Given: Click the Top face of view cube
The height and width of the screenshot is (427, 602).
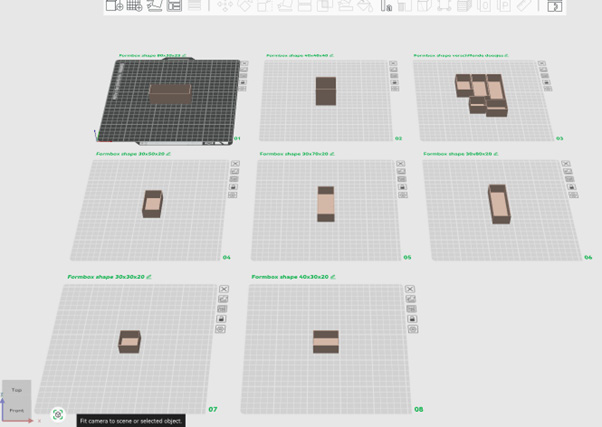Looking at the screenshot, I should pyautogui.click(x=17, y=390).
